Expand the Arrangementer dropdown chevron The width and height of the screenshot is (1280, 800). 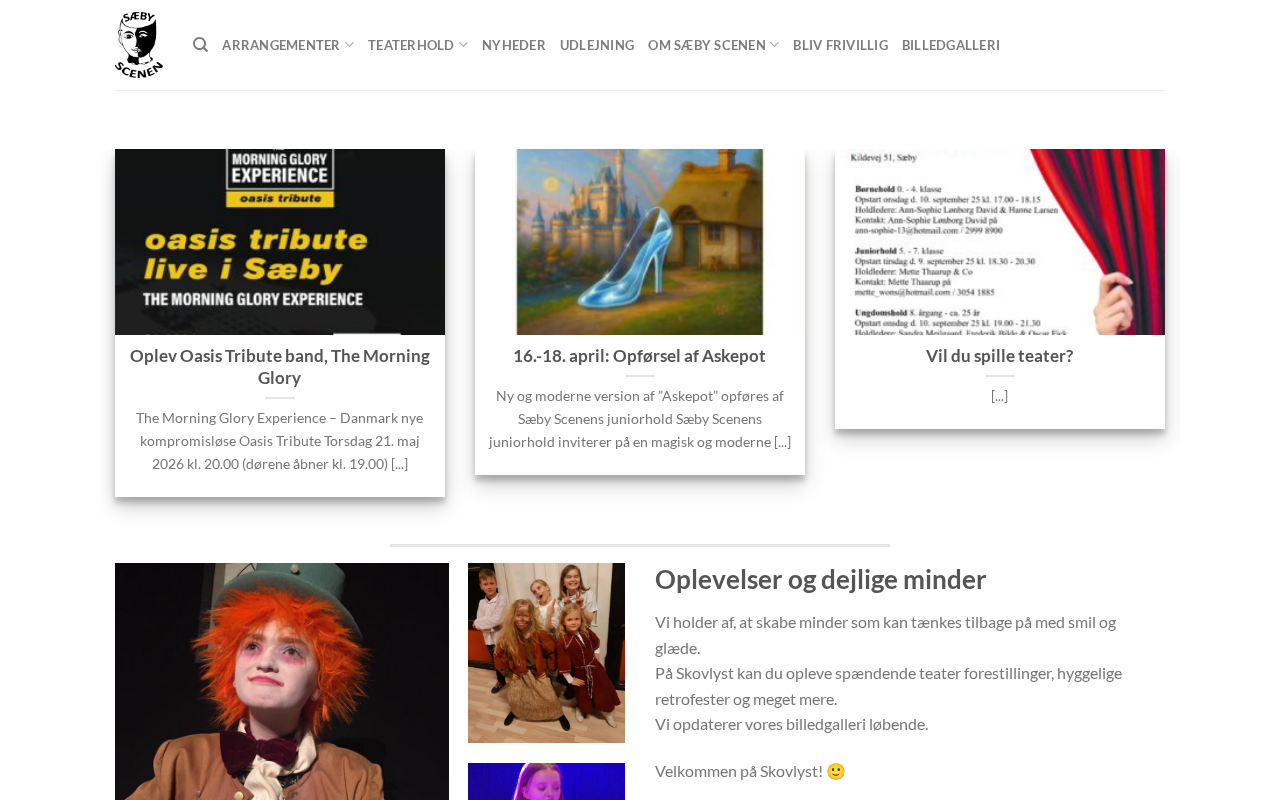(x=349, y=45)
